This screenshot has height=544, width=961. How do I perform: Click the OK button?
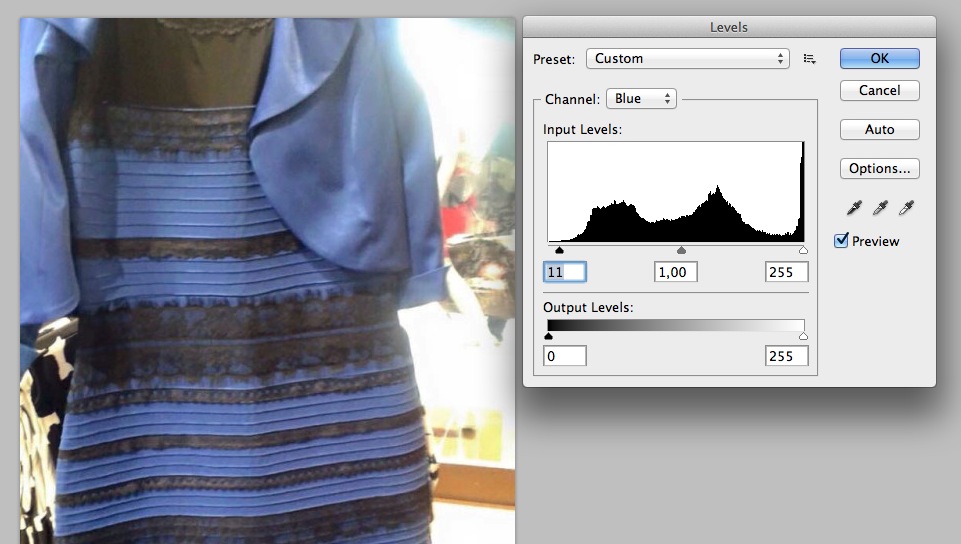pyautogui.click(x=879, y=58)
